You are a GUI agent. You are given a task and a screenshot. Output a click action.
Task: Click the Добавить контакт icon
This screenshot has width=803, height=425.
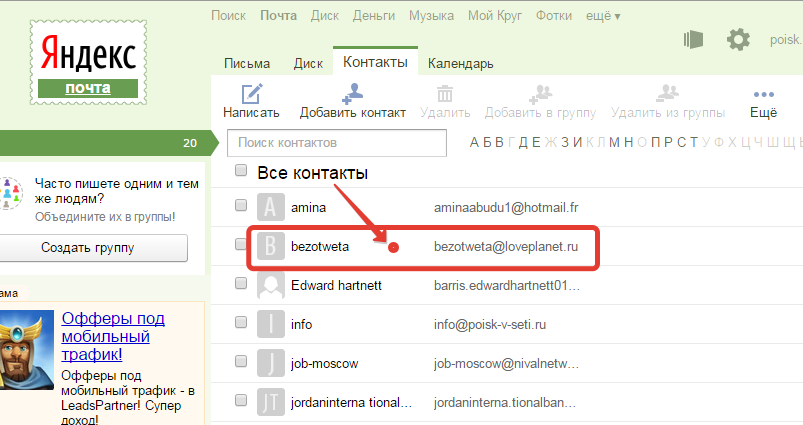tap(352, 94)
